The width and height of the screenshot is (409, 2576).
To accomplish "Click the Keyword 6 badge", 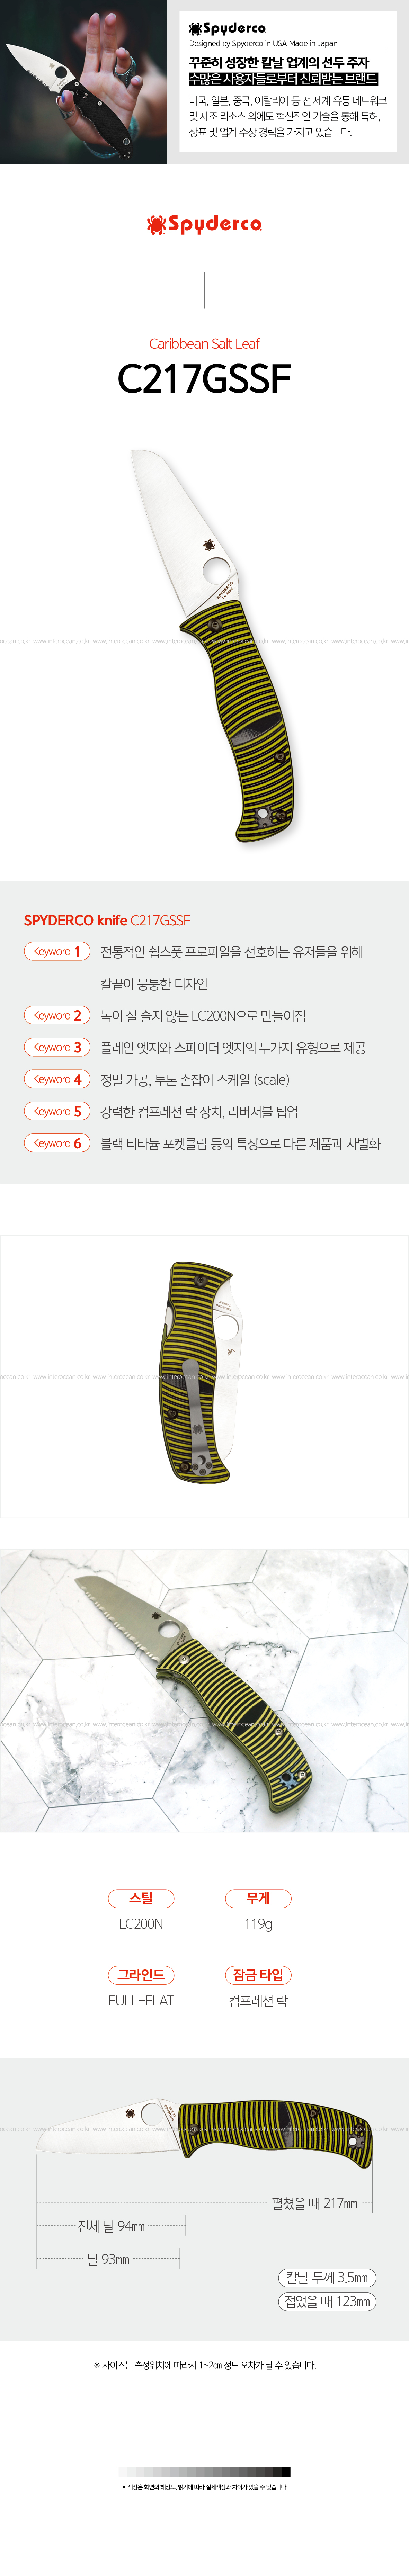I will click(57, 1143).
